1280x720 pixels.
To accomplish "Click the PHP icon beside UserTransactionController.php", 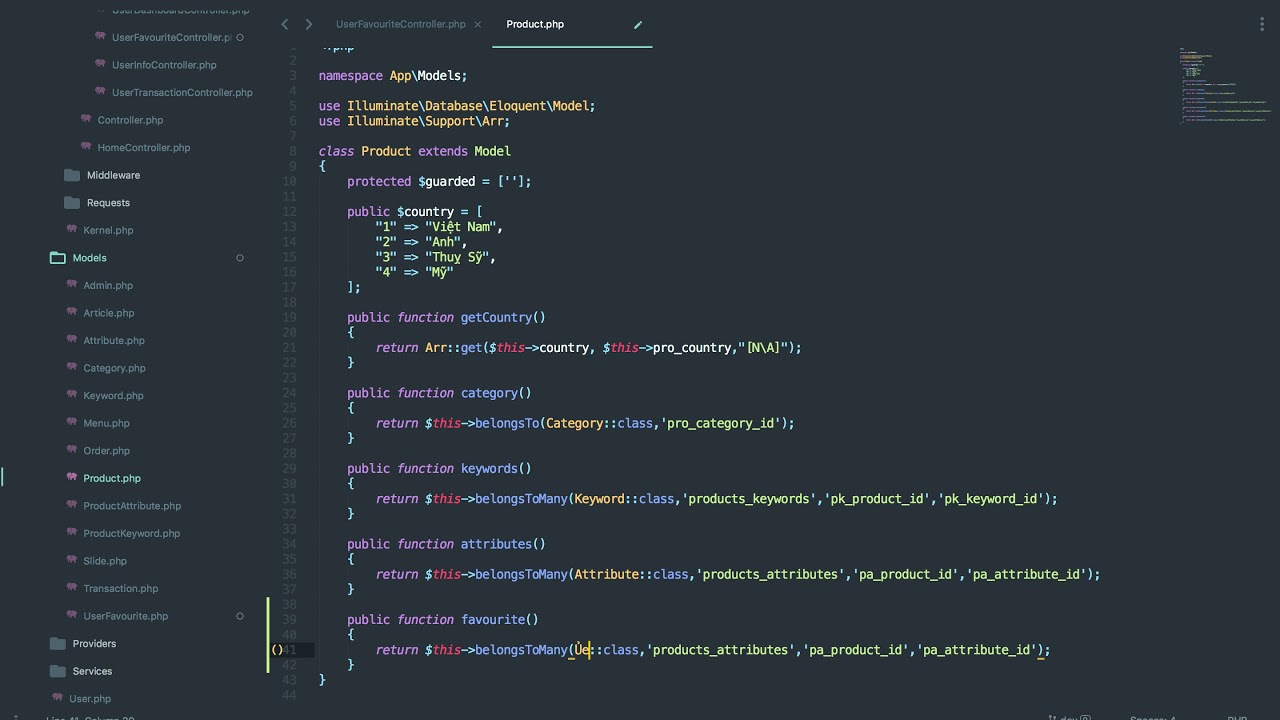I will [100, 91].
